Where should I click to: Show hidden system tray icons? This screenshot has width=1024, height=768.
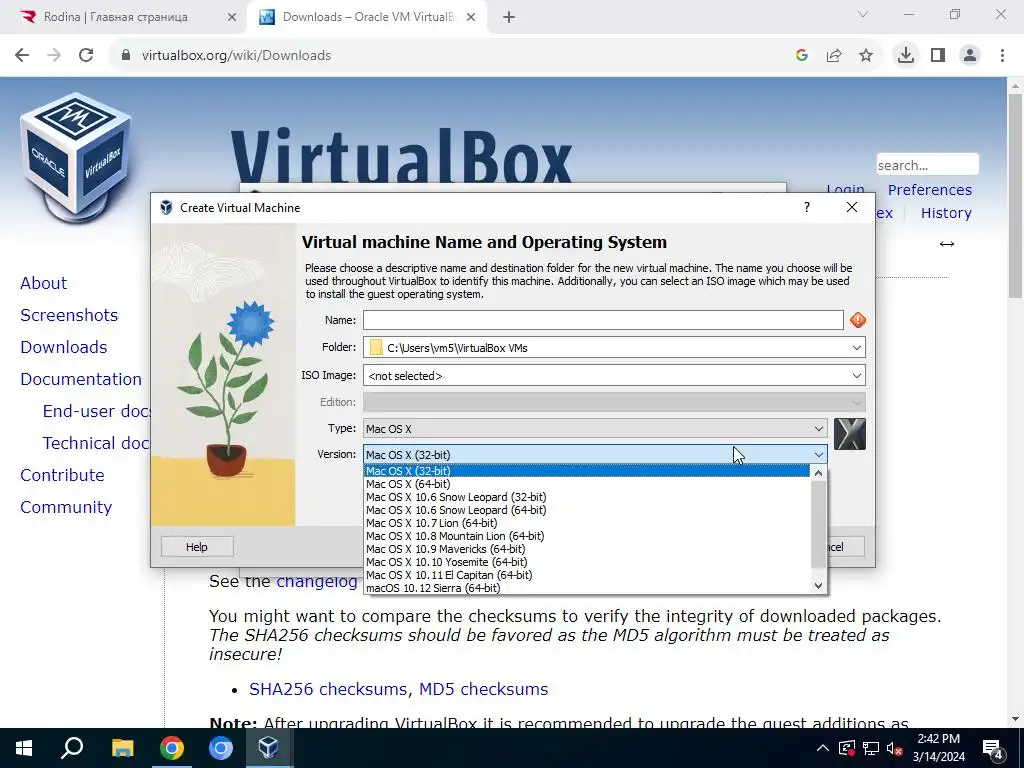[823, 748]
